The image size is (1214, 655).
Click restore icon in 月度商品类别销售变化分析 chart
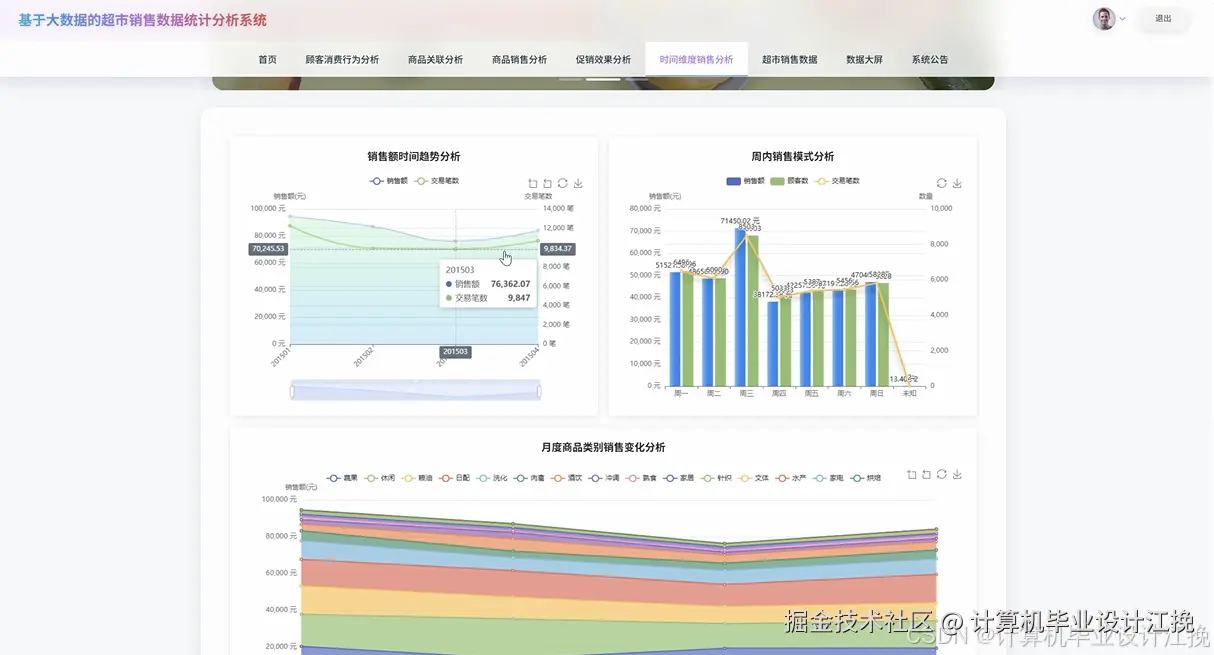[942, 474]
